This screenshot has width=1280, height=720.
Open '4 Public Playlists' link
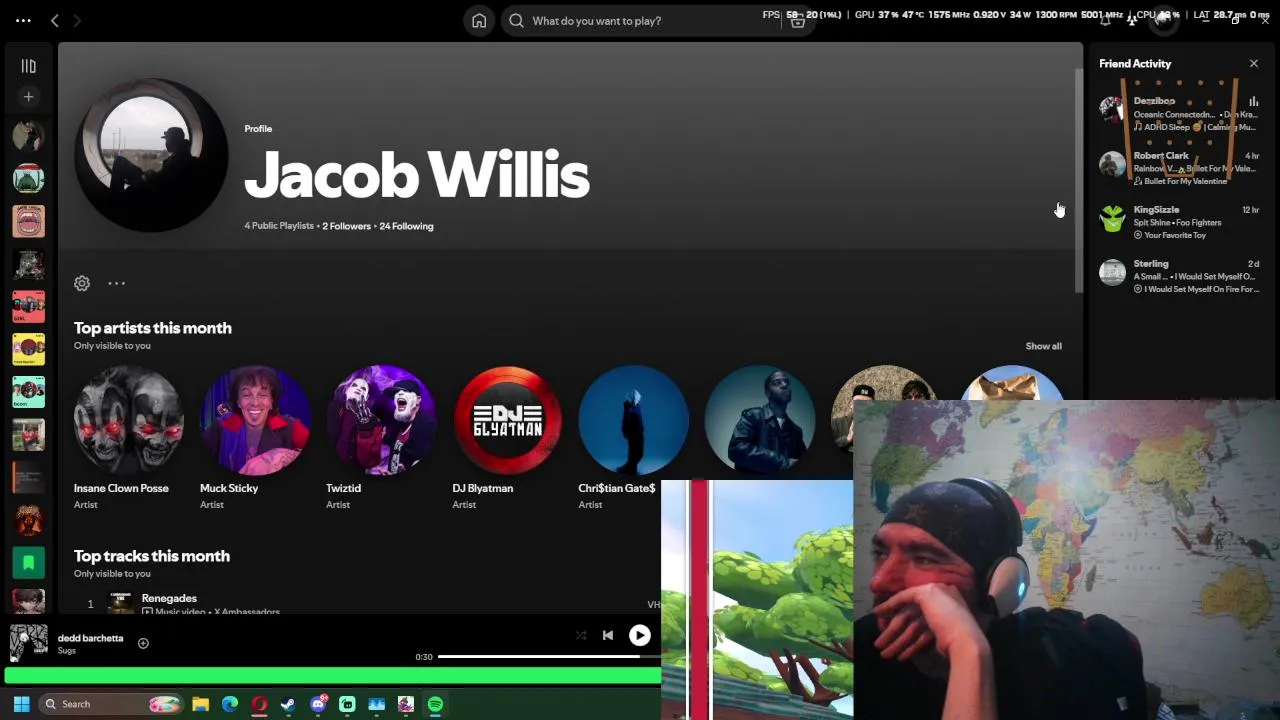point(279,226)
